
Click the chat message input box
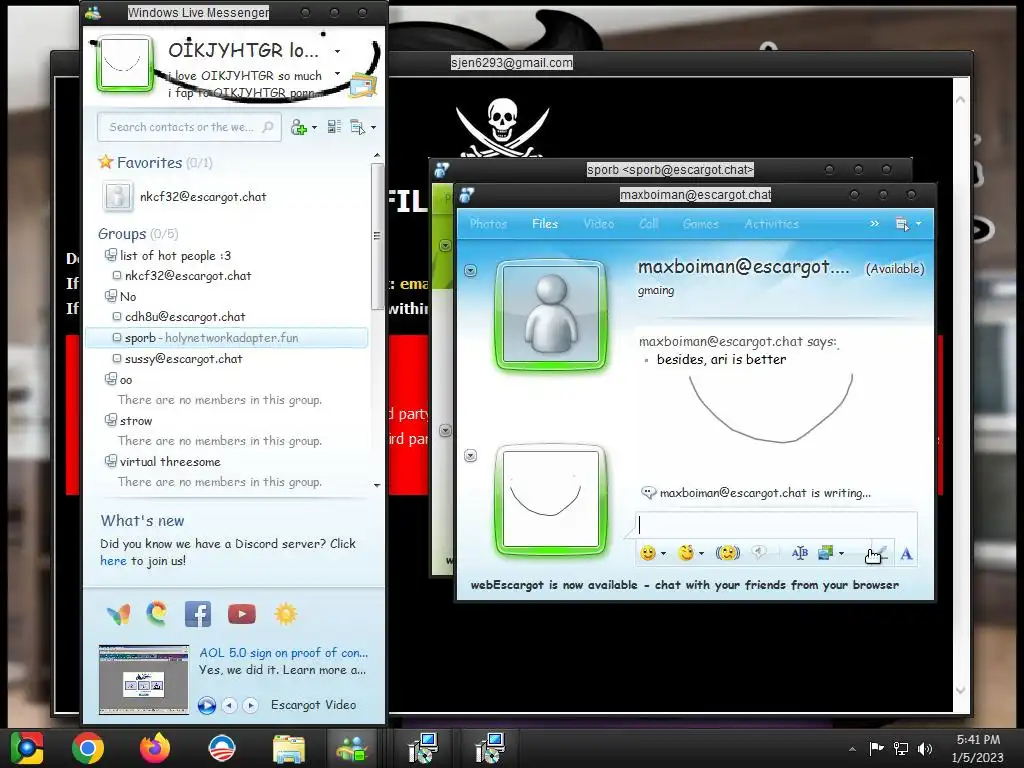tap(776, 524)
